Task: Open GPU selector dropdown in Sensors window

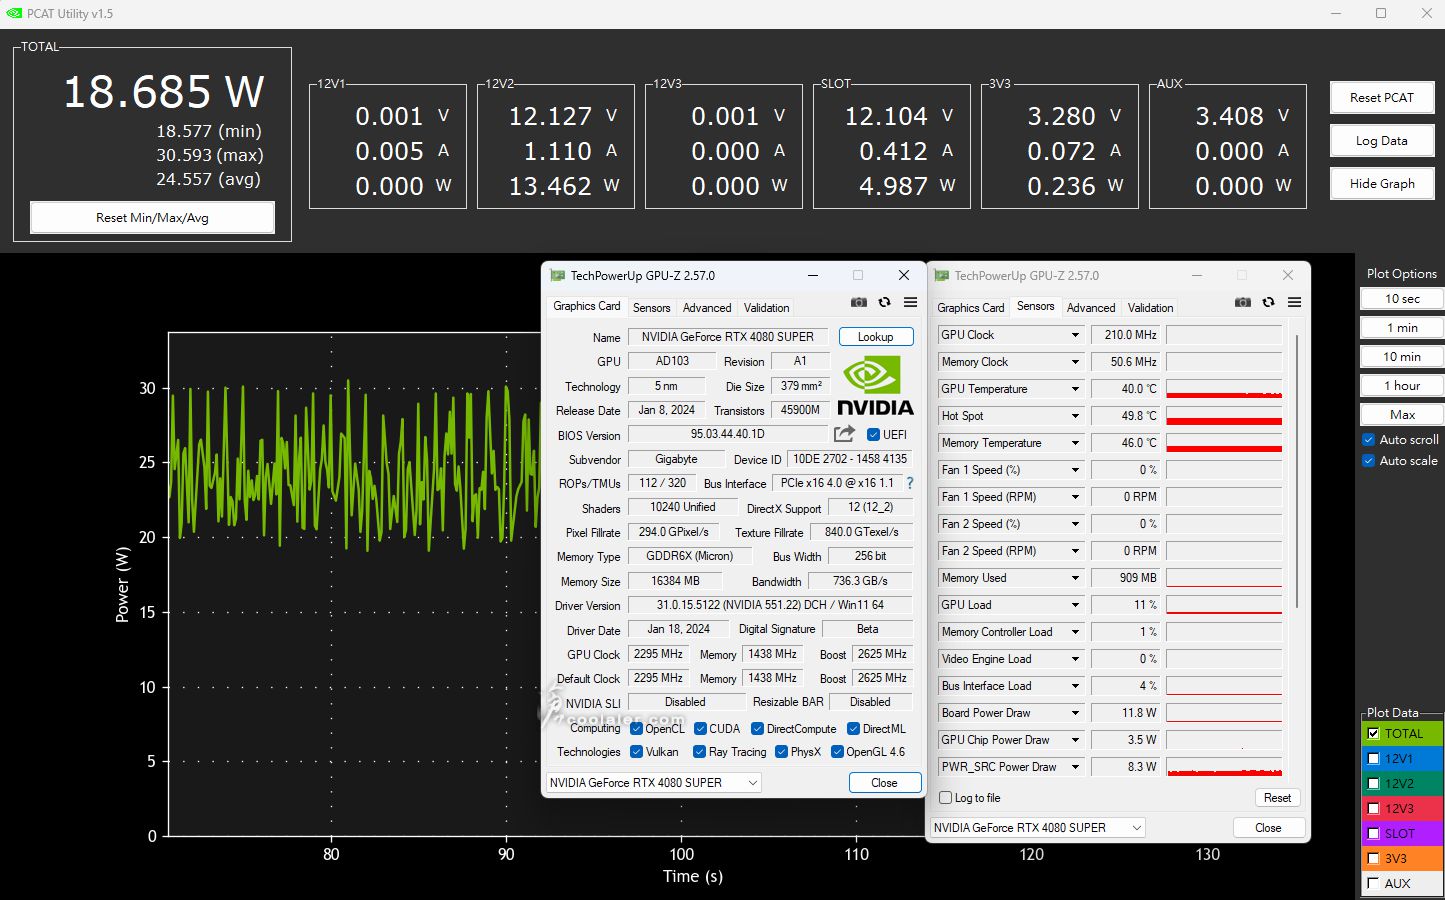Action: [1038, 827]
